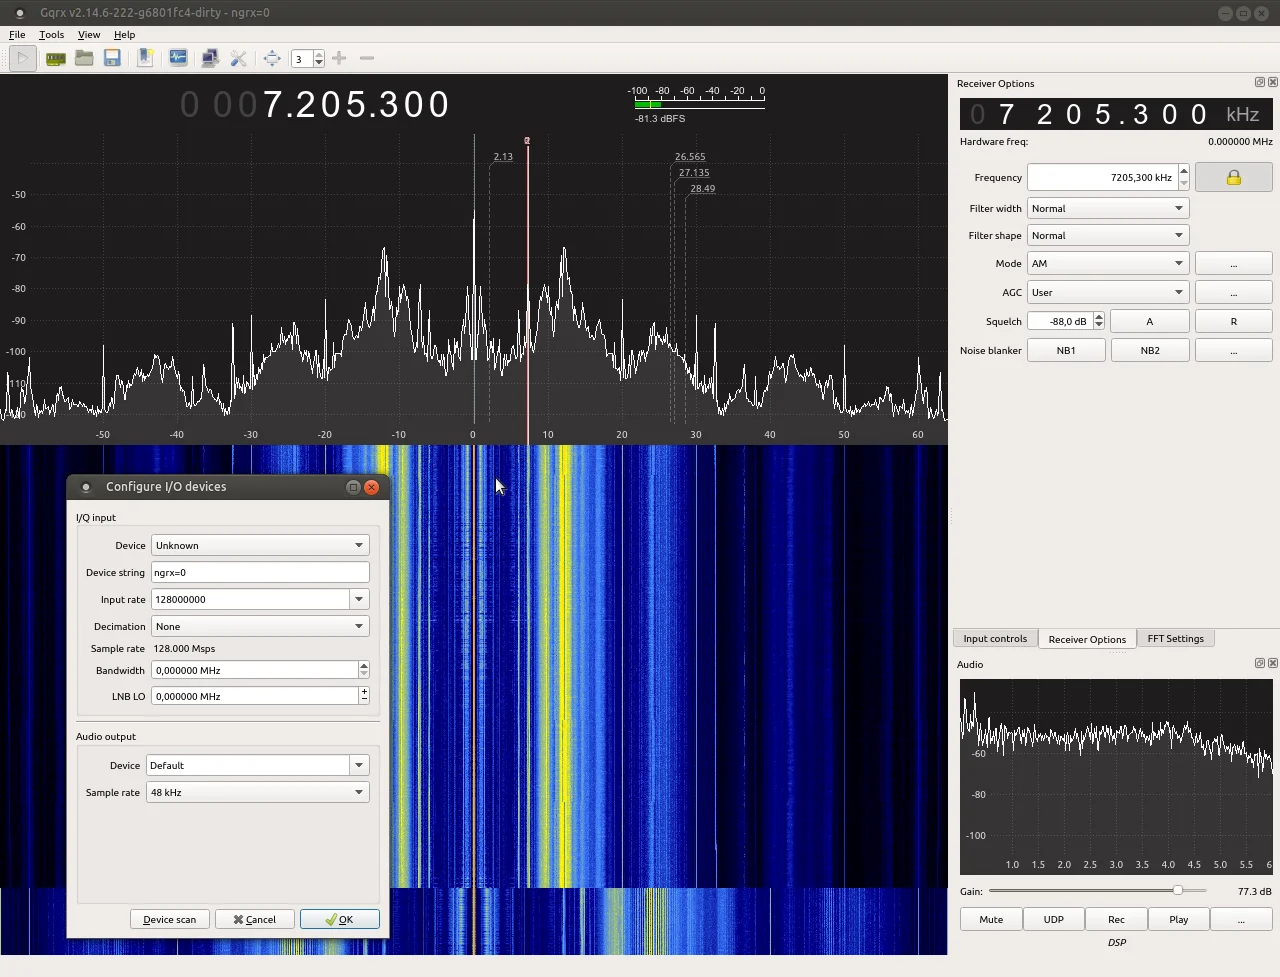Expand the Input rate combo box arrow

click(x=359, y=599)
